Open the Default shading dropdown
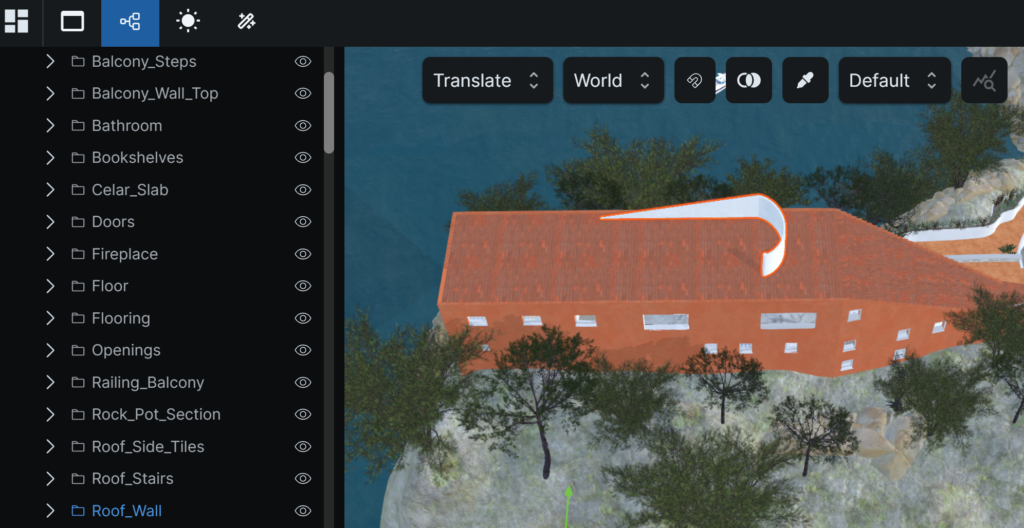This screenshot has width=1024, height=528. pos(894,80)
